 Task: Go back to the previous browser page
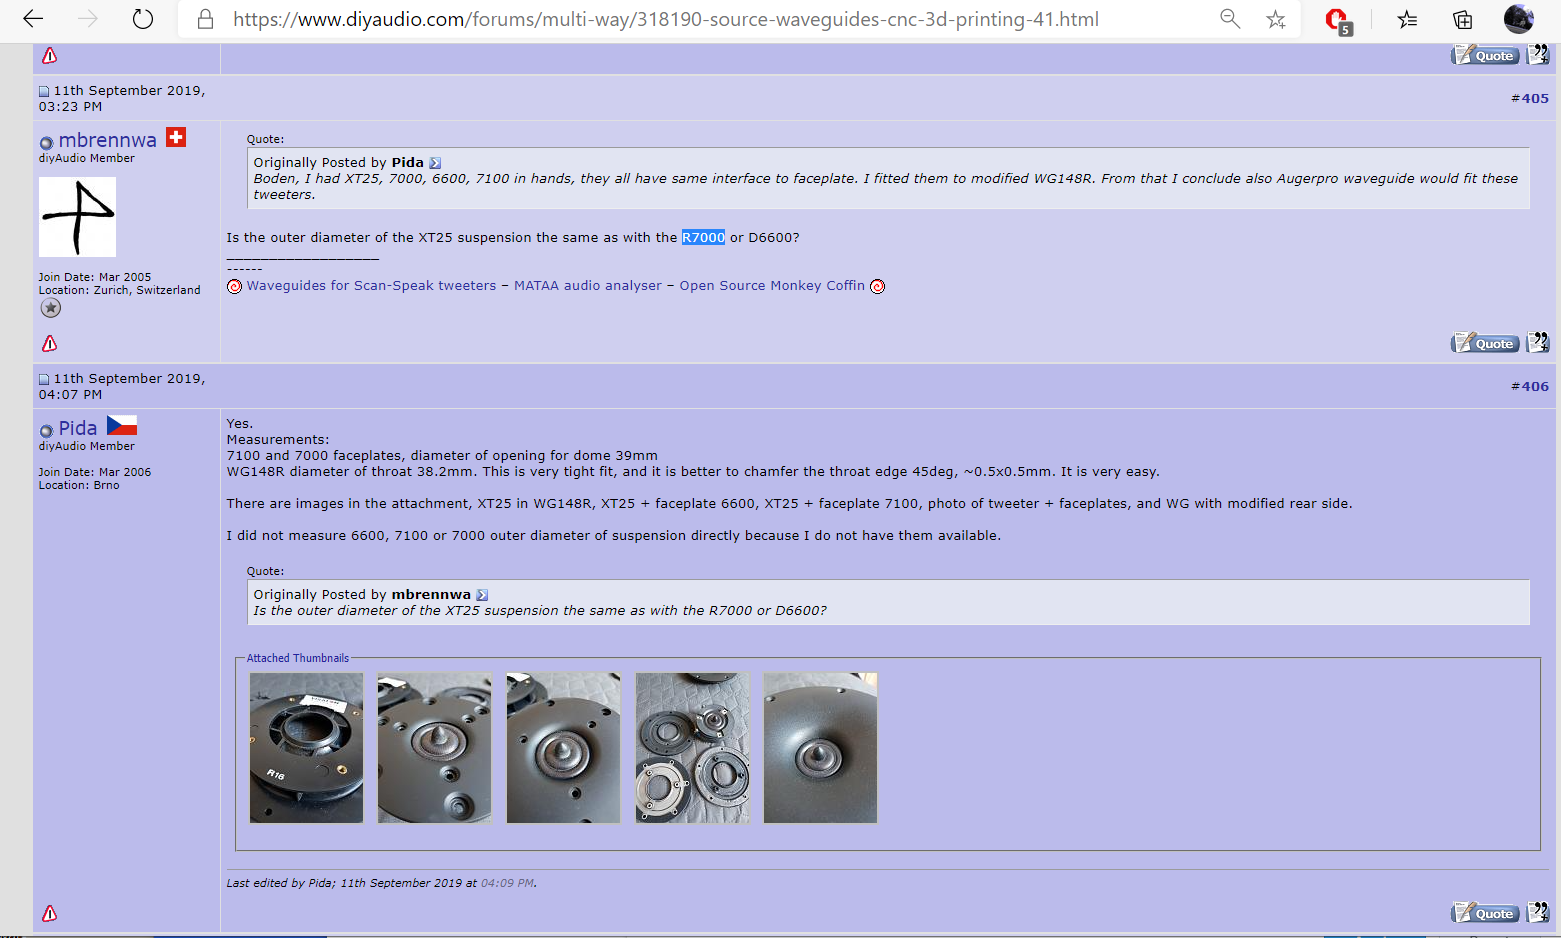pyautogui.click(x=33, y=19)
